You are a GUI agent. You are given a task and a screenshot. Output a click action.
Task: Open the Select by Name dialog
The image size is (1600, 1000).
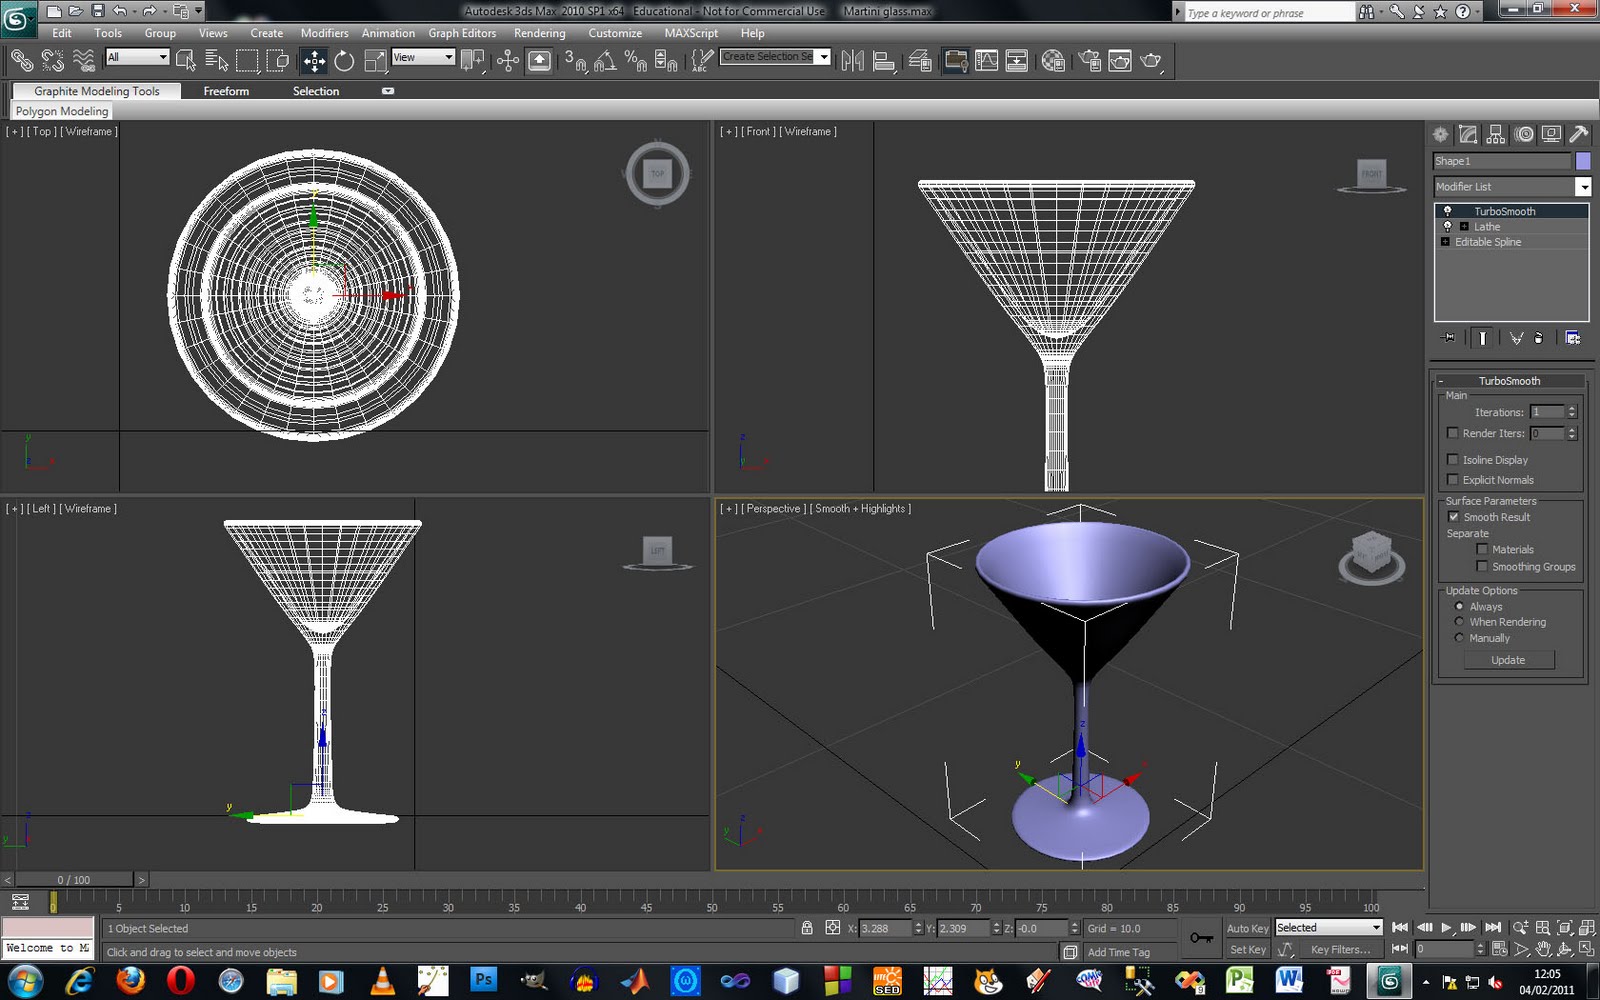click(218, 60)
